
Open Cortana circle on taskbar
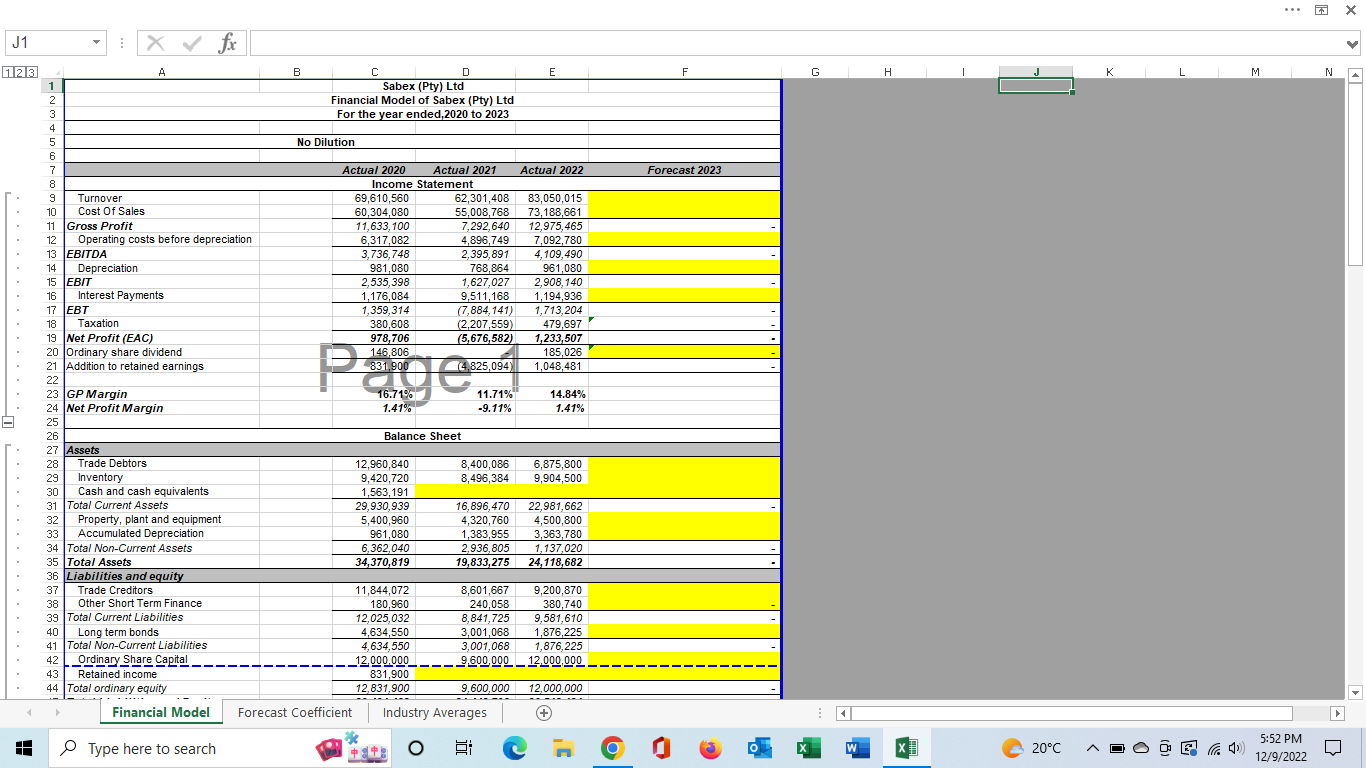point(416,749)
